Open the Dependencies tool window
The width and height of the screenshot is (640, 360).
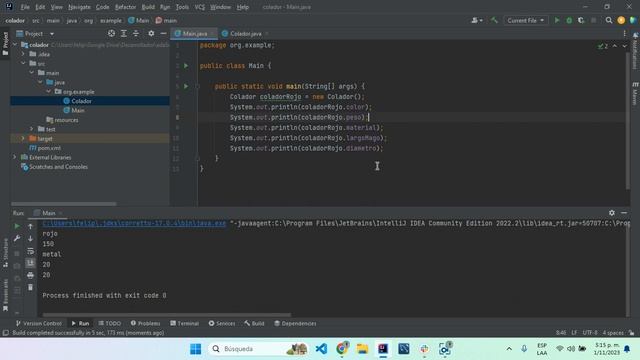click(295, 323)
